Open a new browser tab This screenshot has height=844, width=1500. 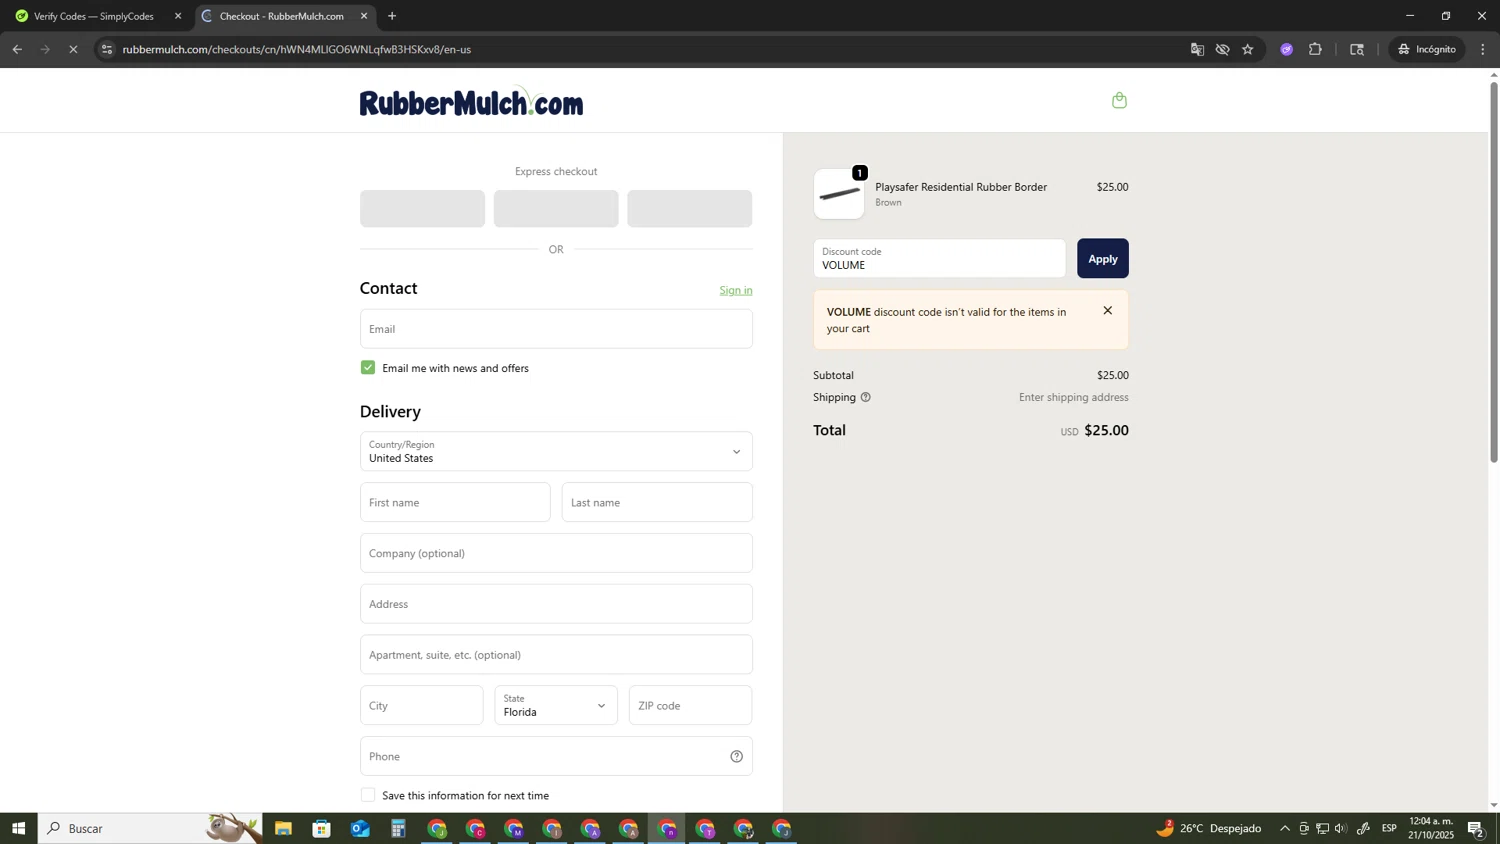[392, 16]
